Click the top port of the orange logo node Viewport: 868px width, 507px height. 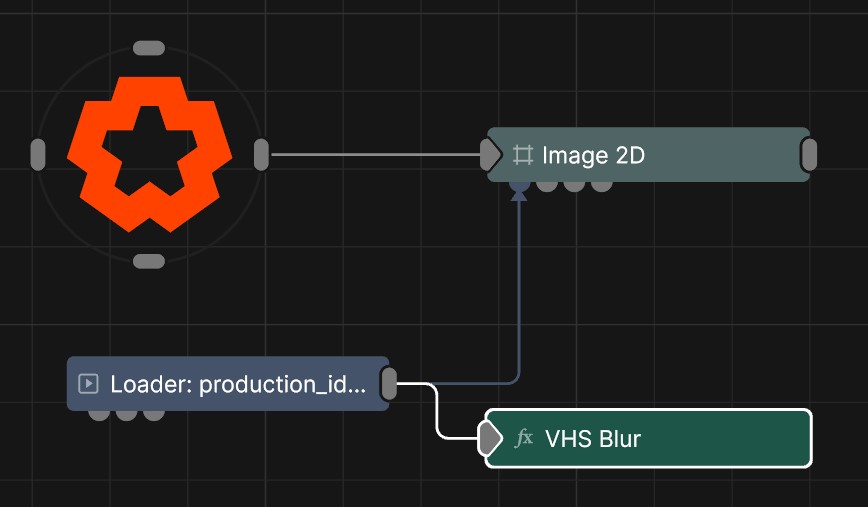coord(149,48)
